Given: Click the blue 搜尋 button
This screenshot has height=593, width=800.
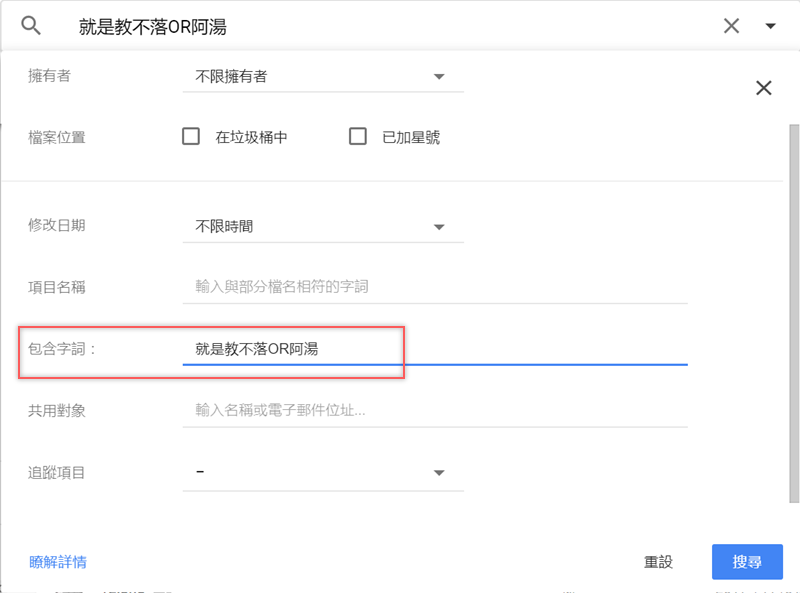Looking at the screenshot, I should [747, 562].
